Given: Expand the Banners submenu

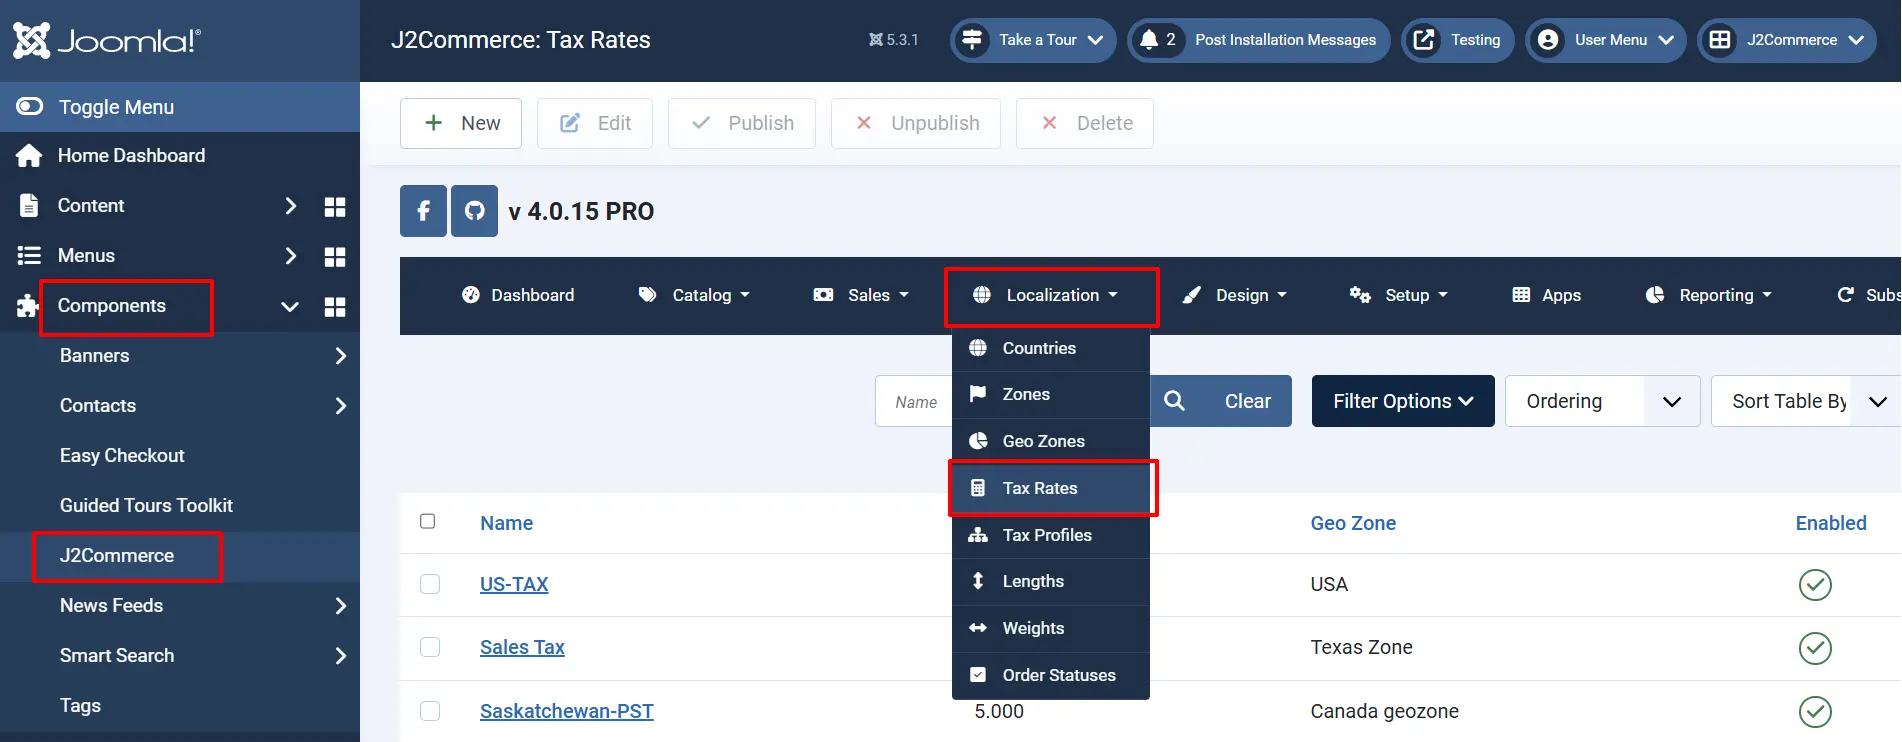Looking at the screenshot, I should (341, 356).
